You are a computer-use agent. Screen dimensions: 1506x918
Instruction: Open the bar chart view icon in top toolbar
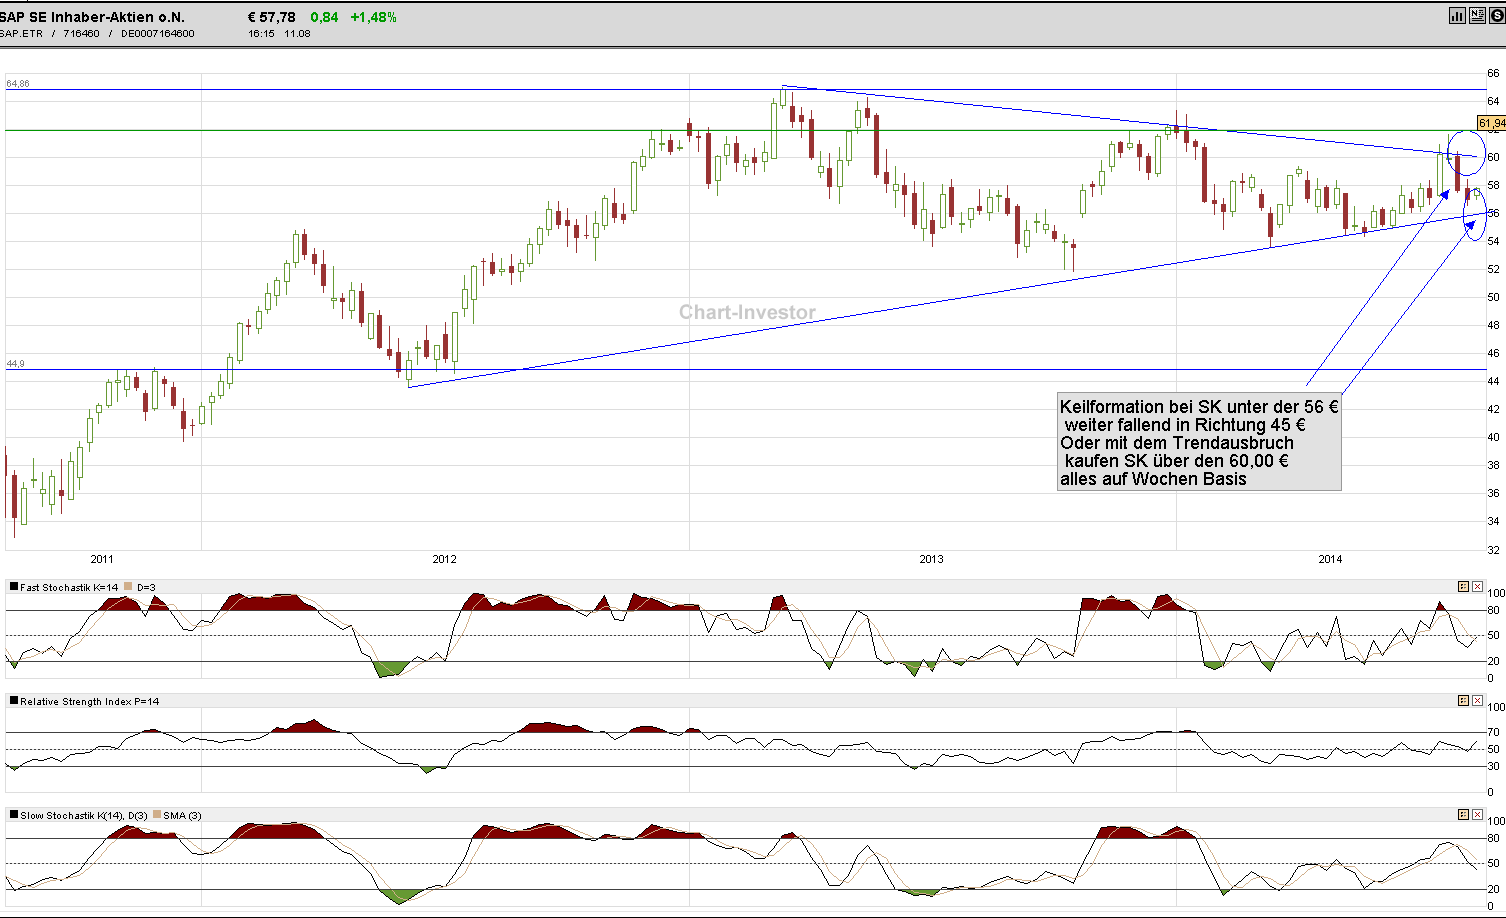click(x=1457, y=15)
